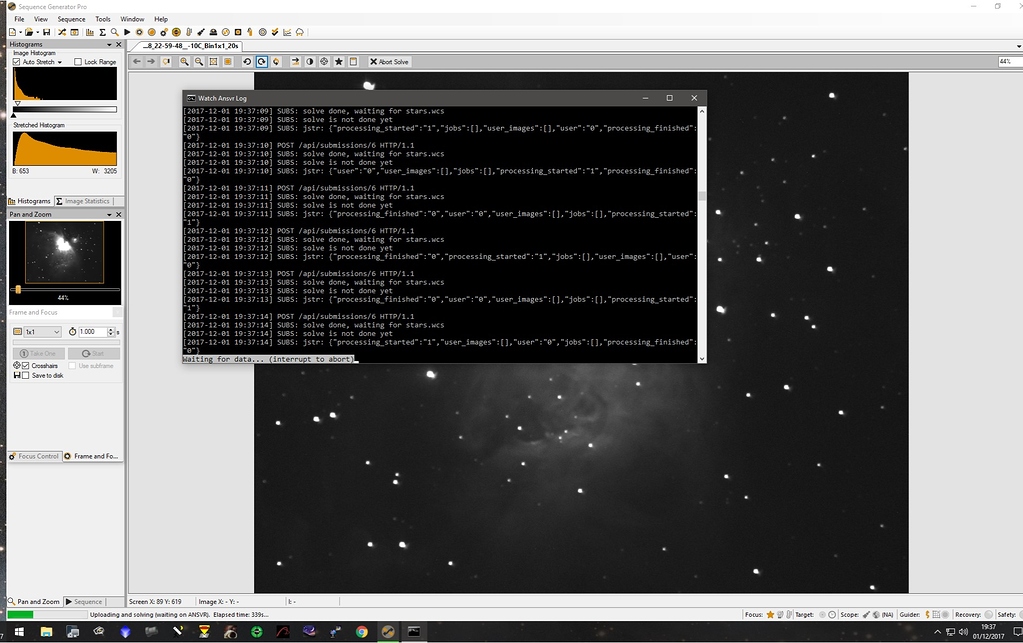Image resolution: width=1023 pixels, height=643 pixels.
Task: Click the navigate back arrow above the image
Action: (136, 61)
